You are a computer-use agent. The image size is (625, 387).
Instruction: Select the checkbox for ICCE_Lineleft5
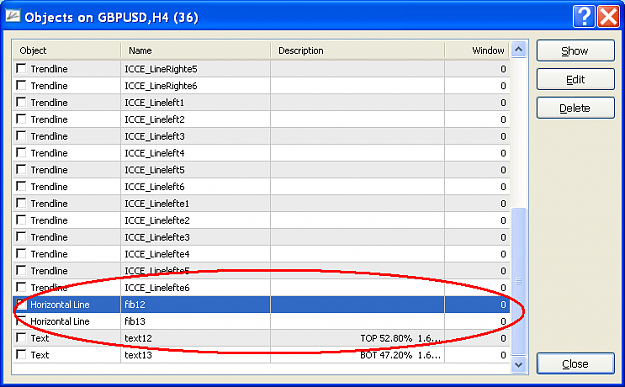21,169
